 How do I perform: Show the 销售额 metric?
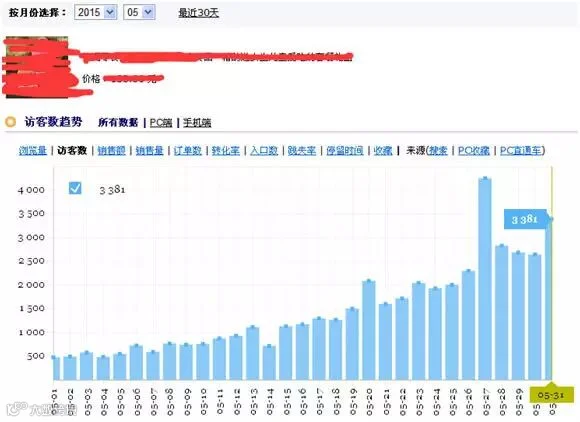[111, 151]
